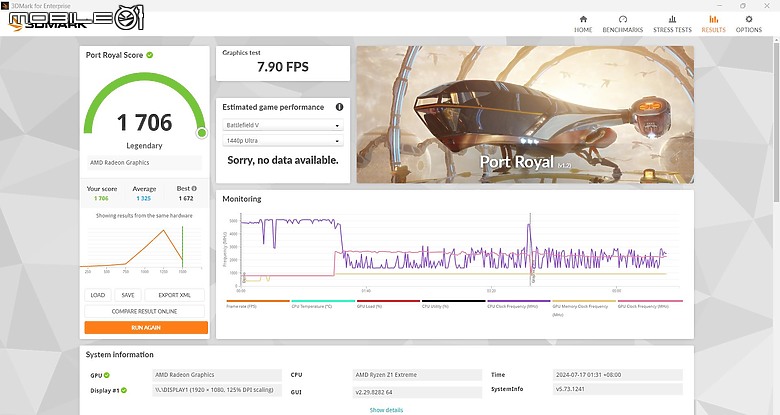Click the LOAD button
The width and height of the screenshot is (780, 415).
tap(98, 295)
